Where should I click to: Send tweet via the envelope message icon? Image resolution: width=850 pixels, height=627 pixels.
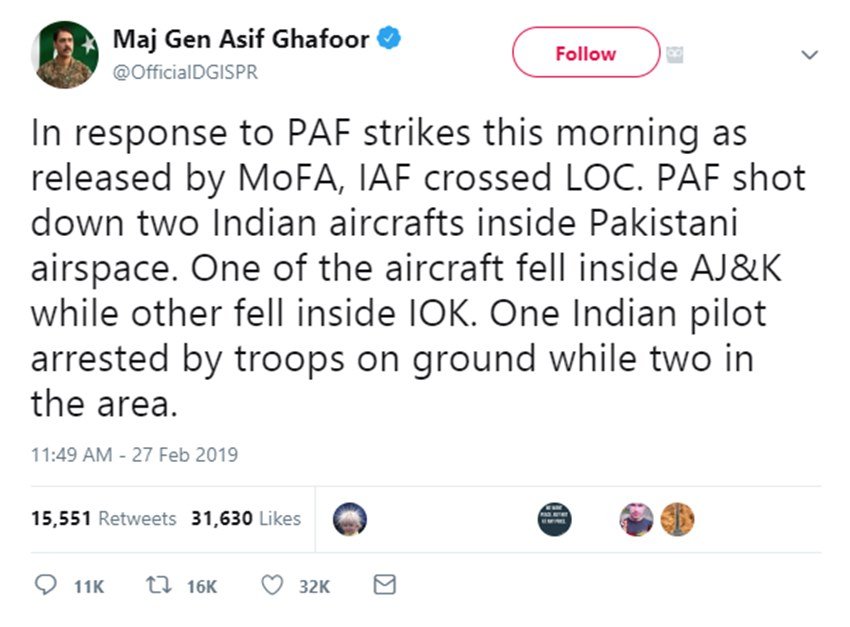click(x=384, y=585)
